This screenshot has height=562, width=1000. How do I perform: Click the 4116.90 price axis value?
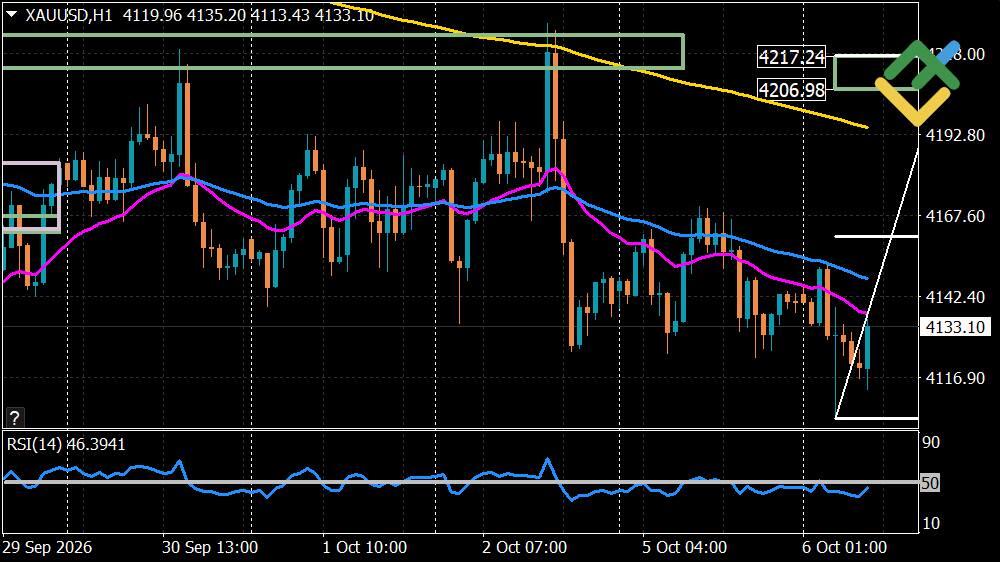955,378
